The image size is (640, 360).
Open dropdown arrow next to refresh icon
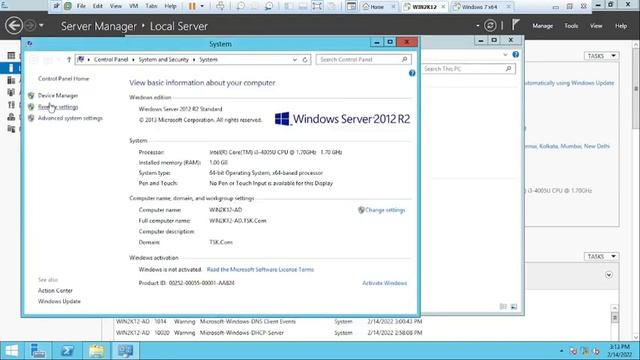click(478, 26)
